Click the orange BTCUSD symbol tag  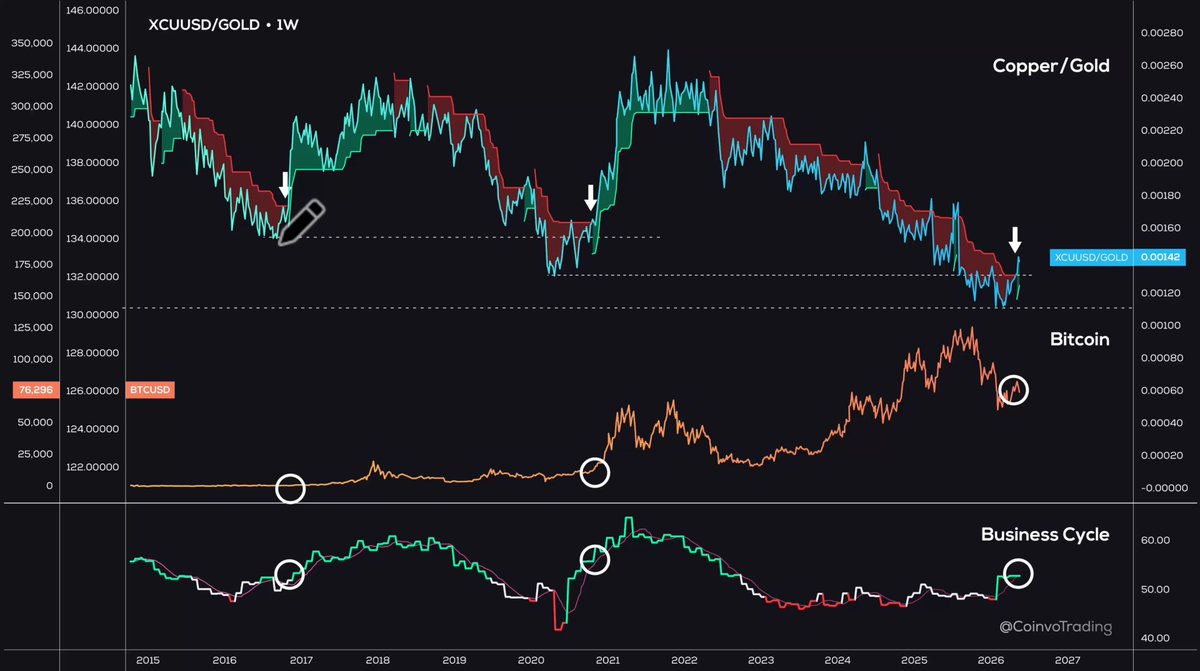coord(150,390)
